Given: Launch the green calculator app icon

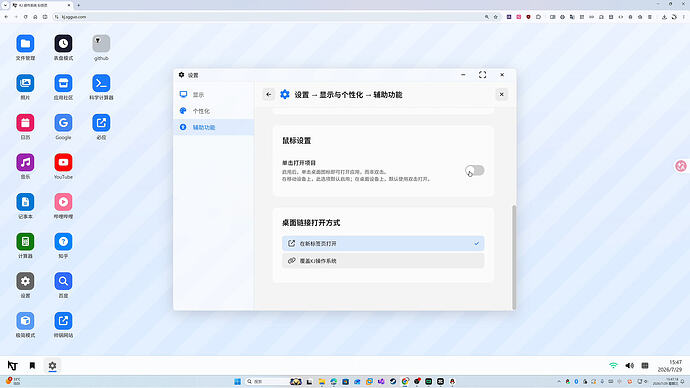Looking at the screenshot, I should pyautogui.click(x=25, y=242).
